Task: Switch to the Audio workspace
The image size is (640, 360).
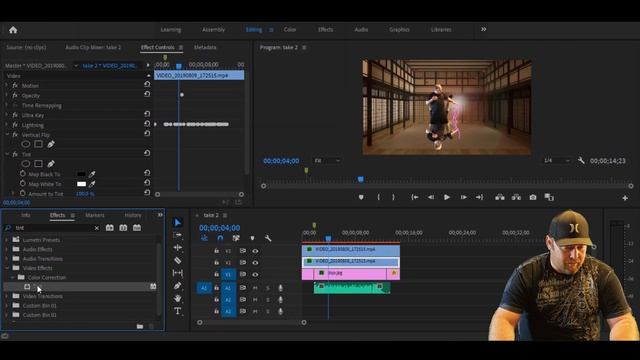Action: point(361,30)
